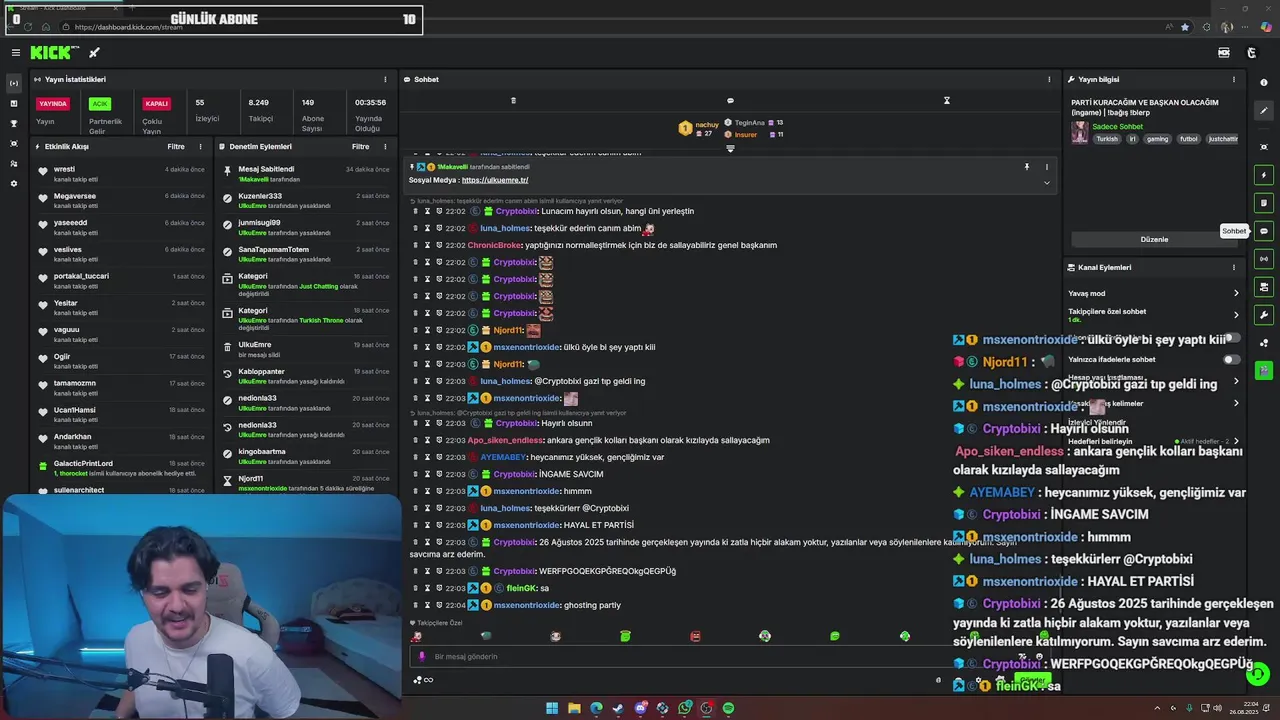1280x720 pixels.
Task: Click wresti in activity feed
Action: coord(64,169)
